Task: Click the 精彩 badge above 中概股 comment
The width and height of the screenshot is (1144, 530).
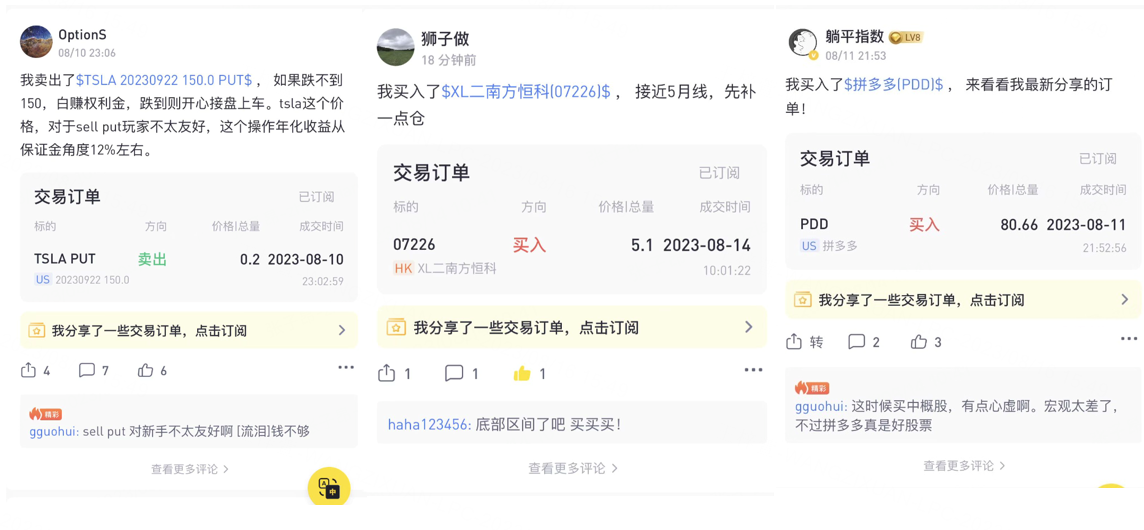Action: click(x=810, y=388)
